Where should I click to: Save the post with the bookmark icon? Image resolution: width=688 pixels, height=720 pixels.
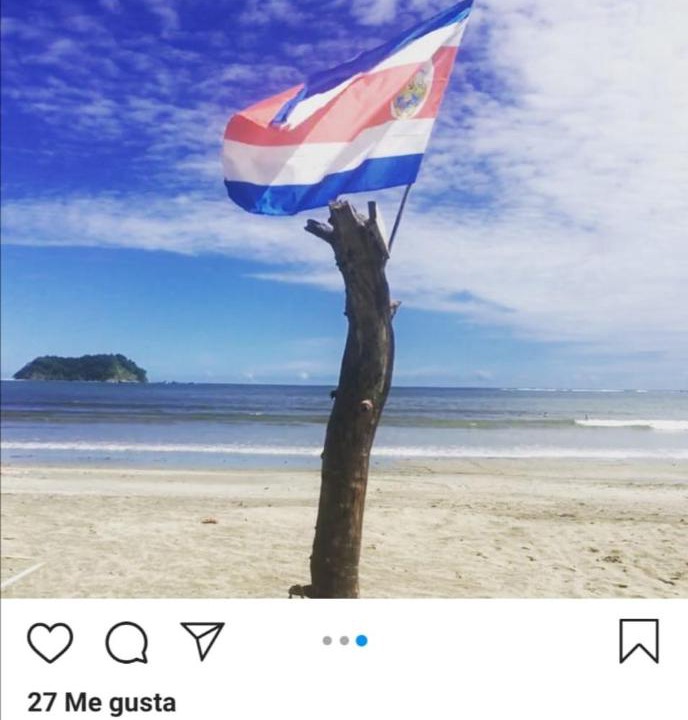coord(639,641)
